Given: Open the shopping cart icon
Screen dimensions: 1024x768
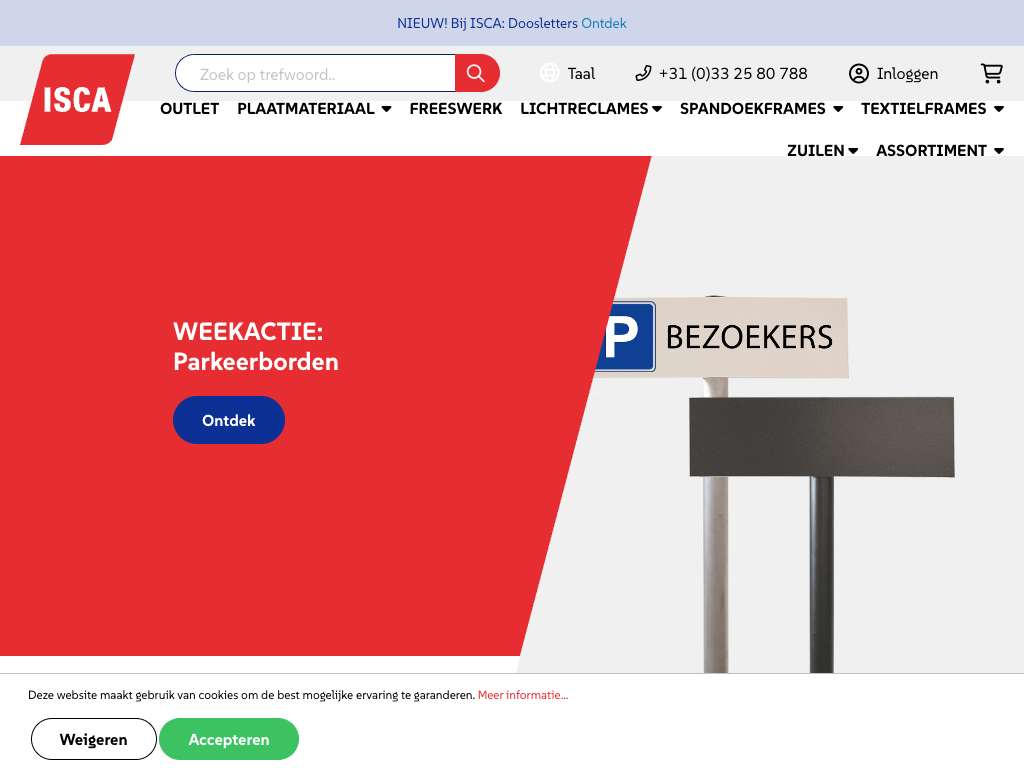Looking at the screenshot, I should [991, 73].
